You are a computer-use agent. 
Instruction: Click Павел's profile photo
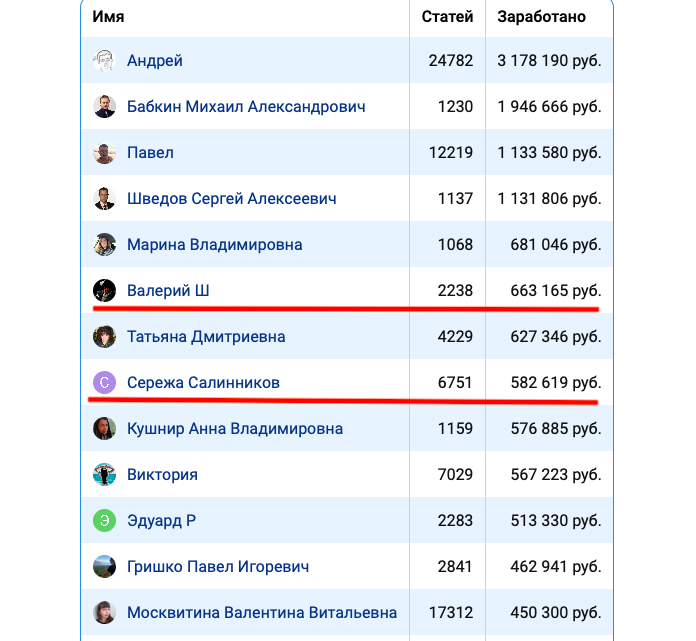(104, 153)
